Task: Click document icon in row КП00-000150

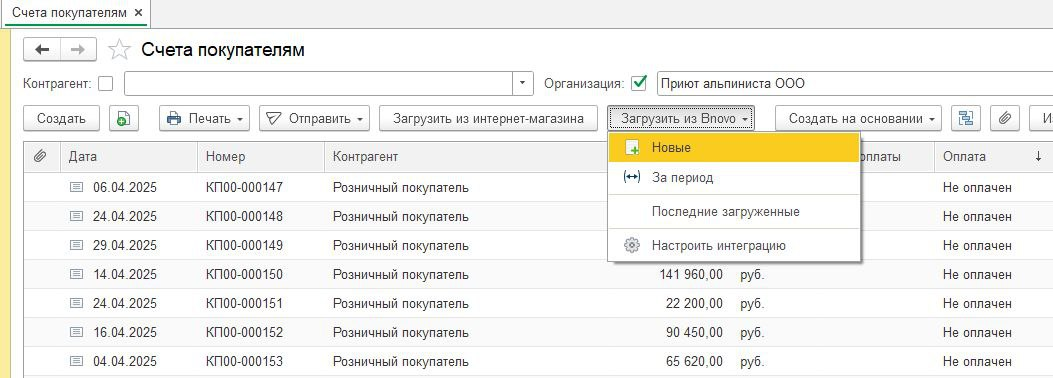Action: click(x=77, y=275)
